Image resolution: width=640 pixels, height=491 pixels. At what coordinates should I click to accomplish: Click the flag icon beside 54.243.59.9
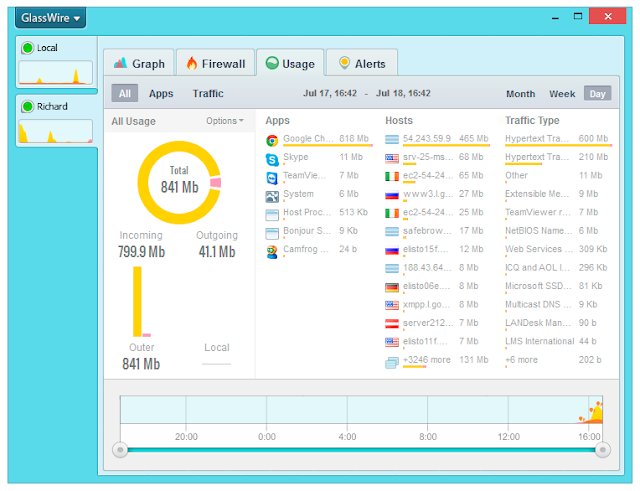(x=392, y=140)
